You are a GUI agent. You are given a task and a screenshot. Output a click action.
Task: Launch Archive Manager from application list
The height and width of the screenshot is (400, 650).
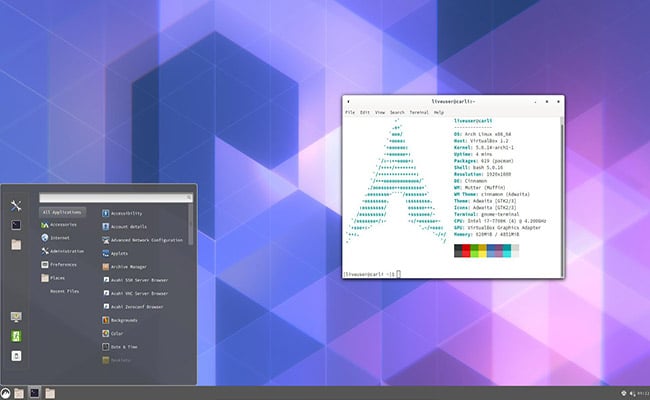click(124, 267)
